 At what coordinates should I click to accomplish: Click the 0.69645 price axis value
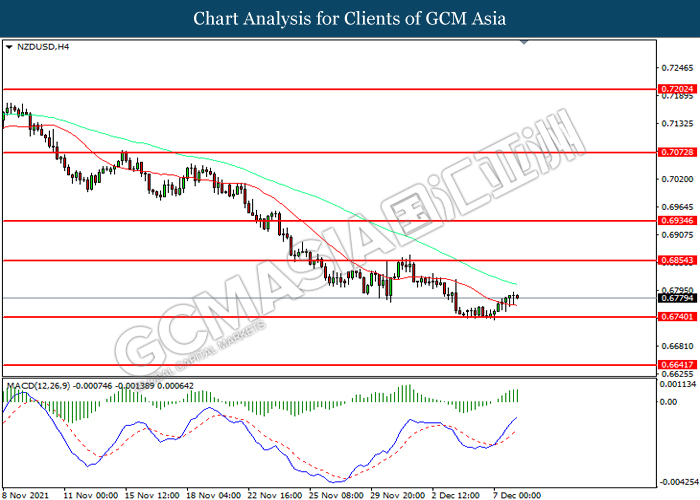point(677,207)
